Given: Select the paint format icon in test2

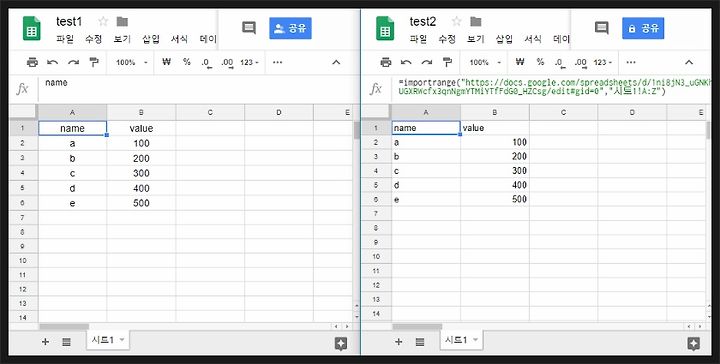Looking at the screenshot, I should click(x=447, y=62).
